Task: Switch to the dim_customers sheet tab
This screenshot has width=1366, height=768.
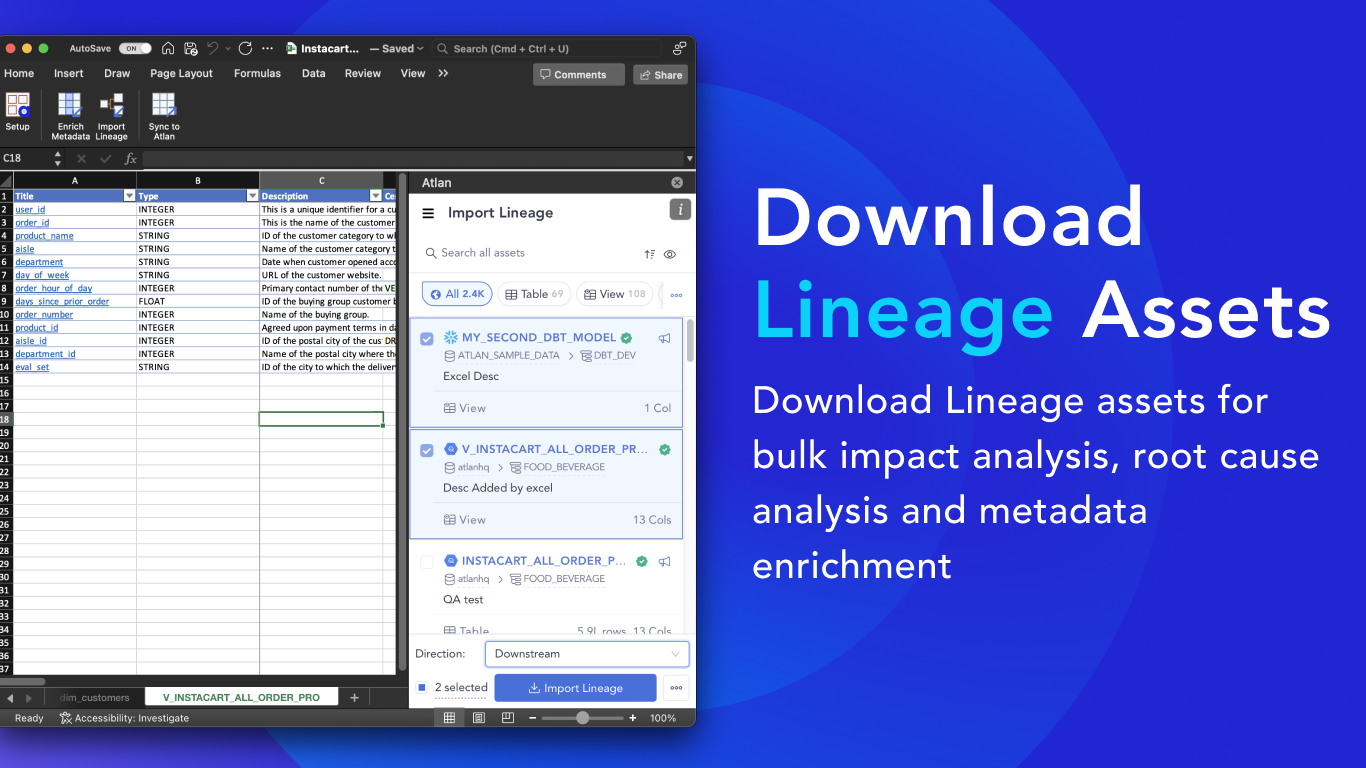Action: coord(95,697)
